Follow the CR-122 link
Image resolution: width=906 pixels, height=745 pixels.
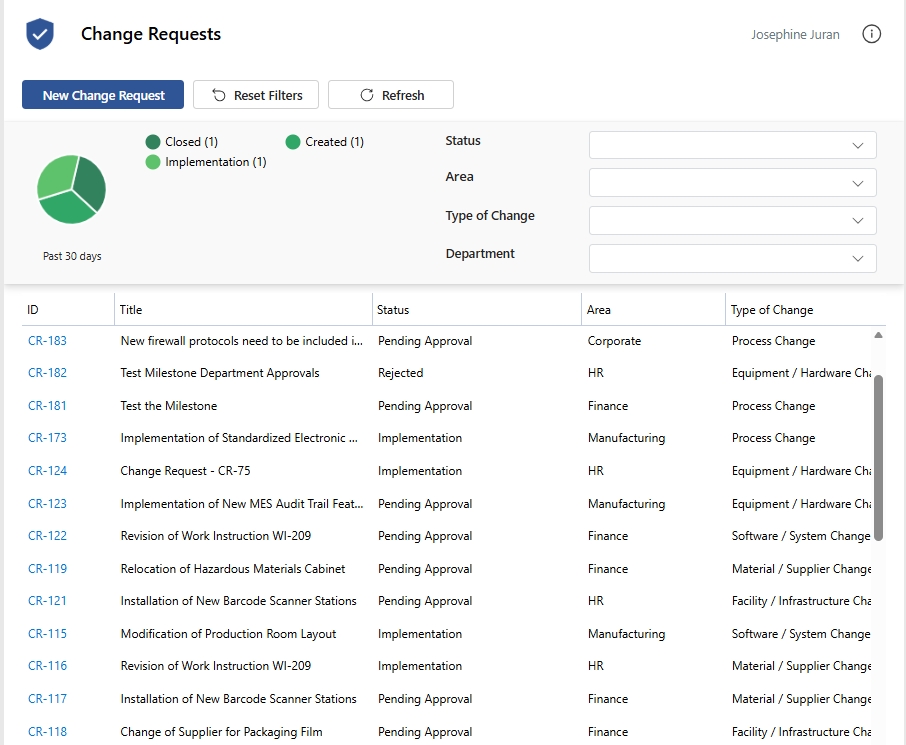(47, 536)
